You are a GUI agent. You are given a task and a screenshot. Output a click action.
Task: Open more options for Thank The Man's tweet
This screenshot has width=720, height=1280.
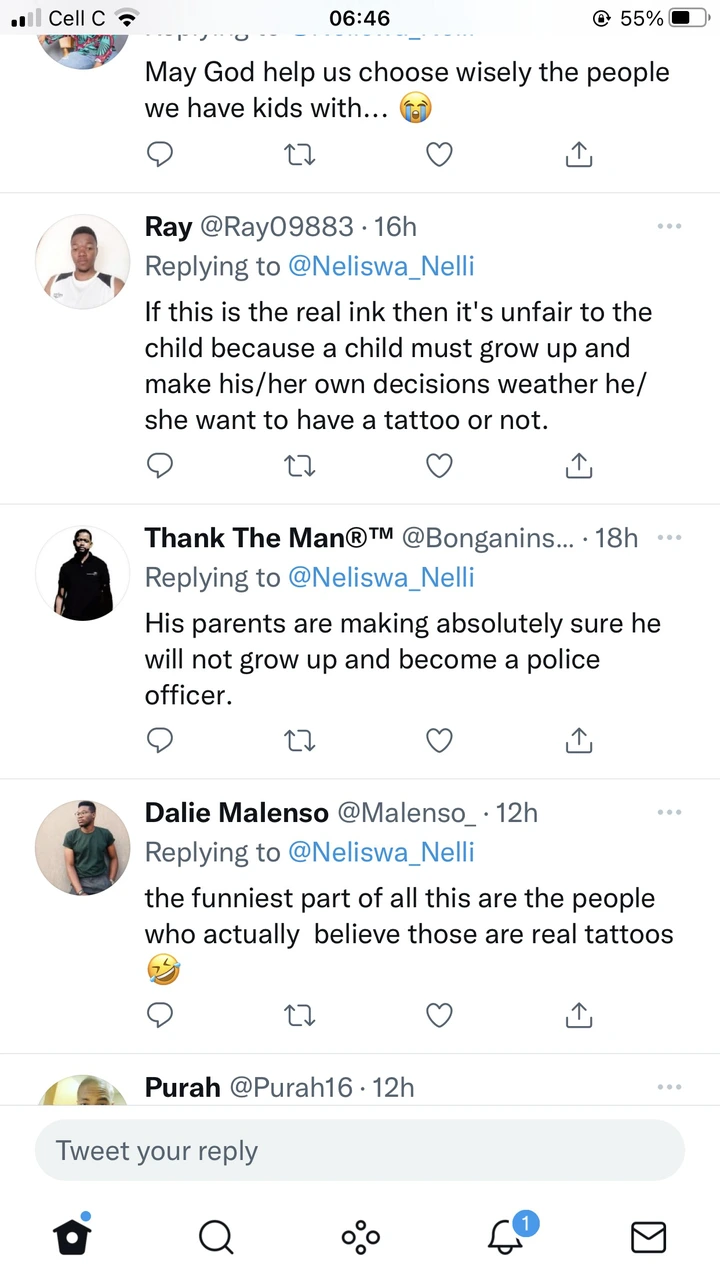(x=669, y=538)
